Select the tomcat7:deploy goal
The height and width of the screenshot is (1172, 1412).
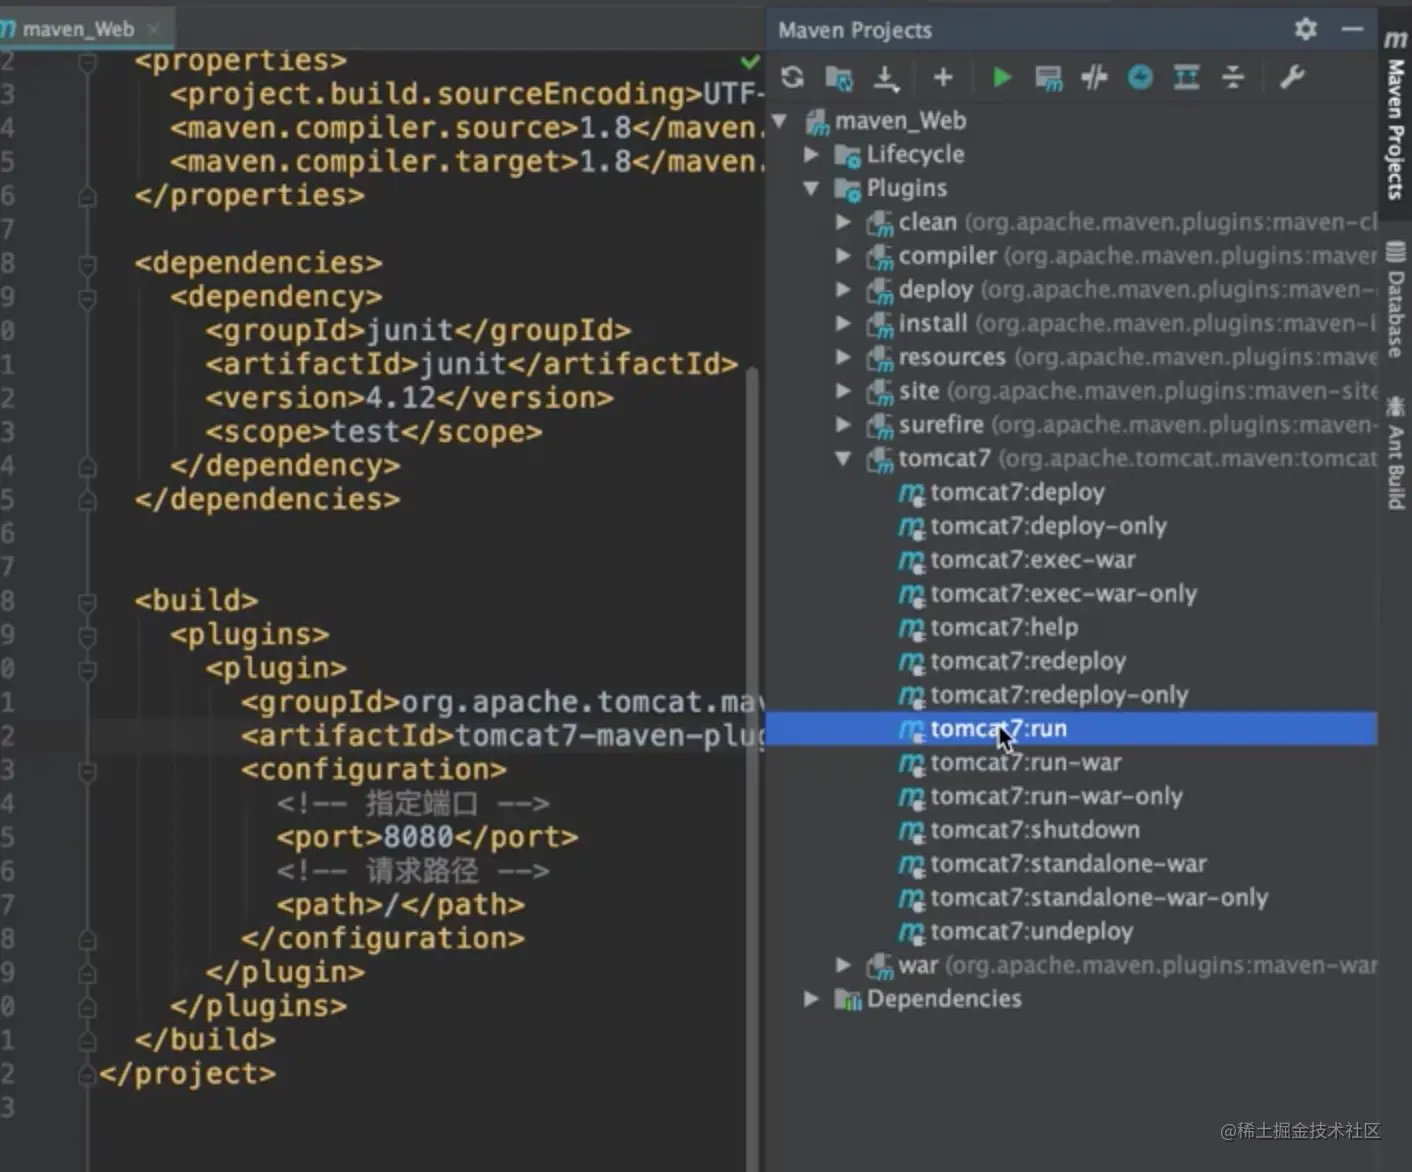click(x=1017, y=492)
